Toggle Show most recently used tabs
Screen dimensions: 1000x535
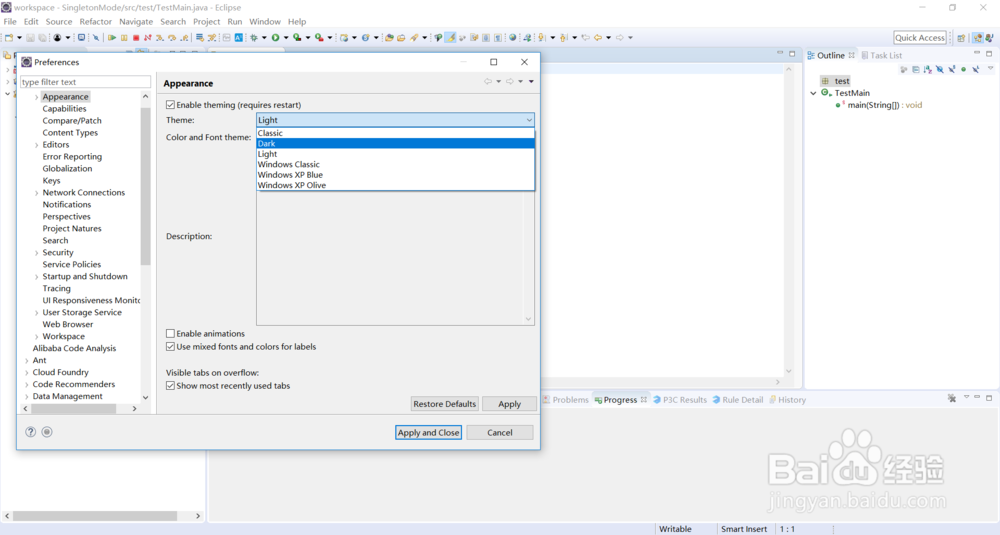click(x=170, y=386)
